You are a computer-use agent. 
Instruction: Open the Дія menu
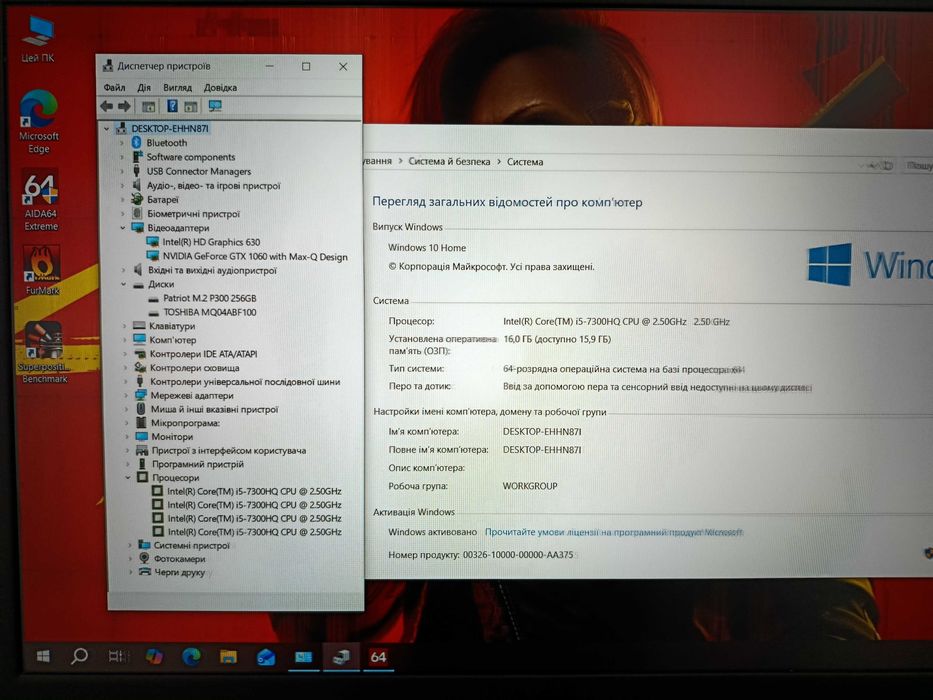(x=144, y=88)
